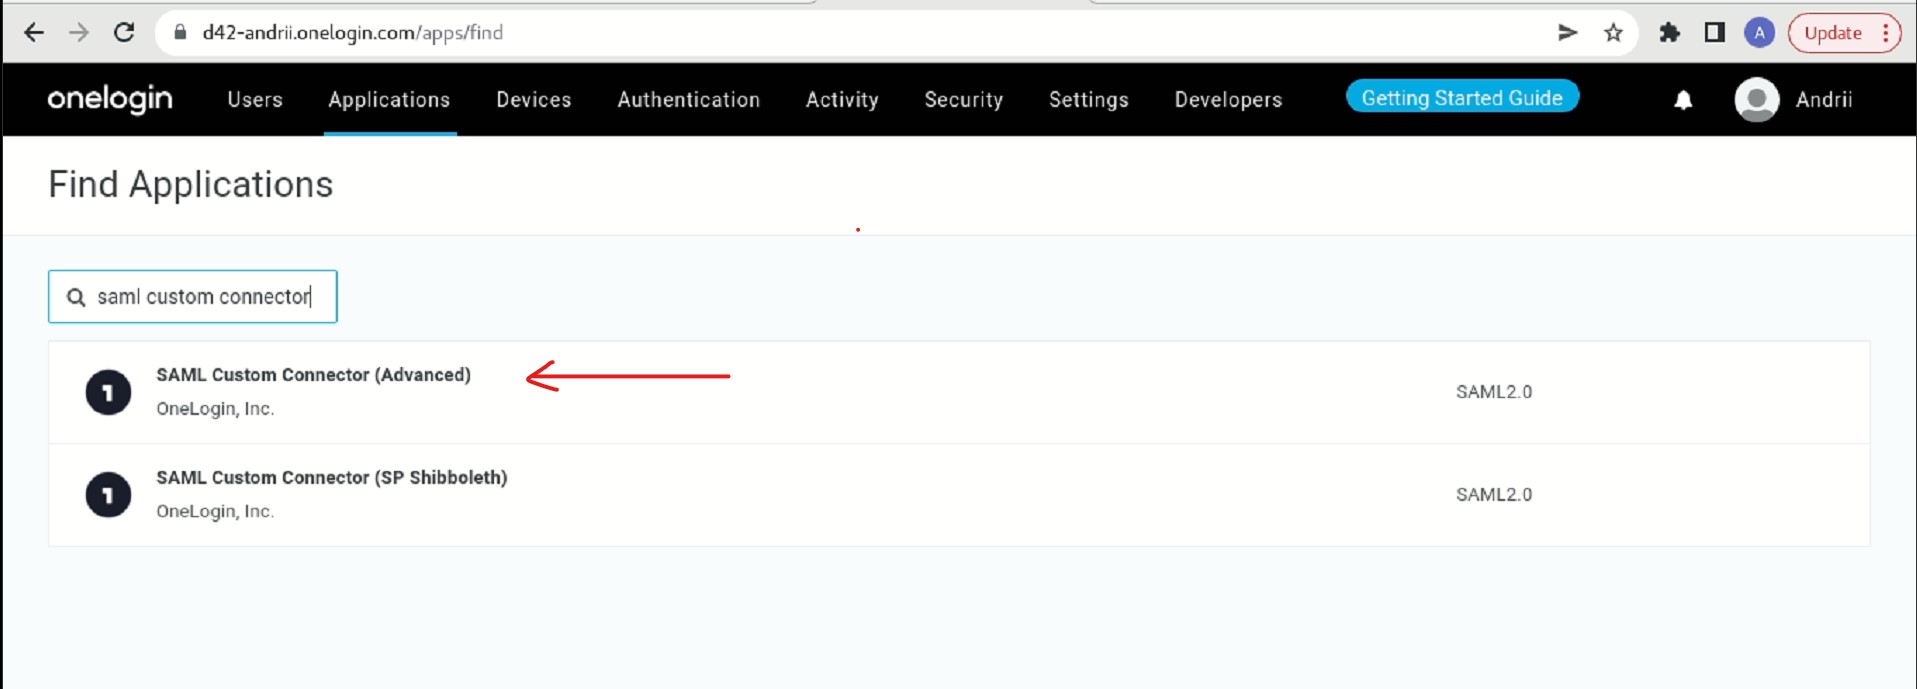Click the SAML Custom Connector (Advanced) icon

(x=108, y=392)
